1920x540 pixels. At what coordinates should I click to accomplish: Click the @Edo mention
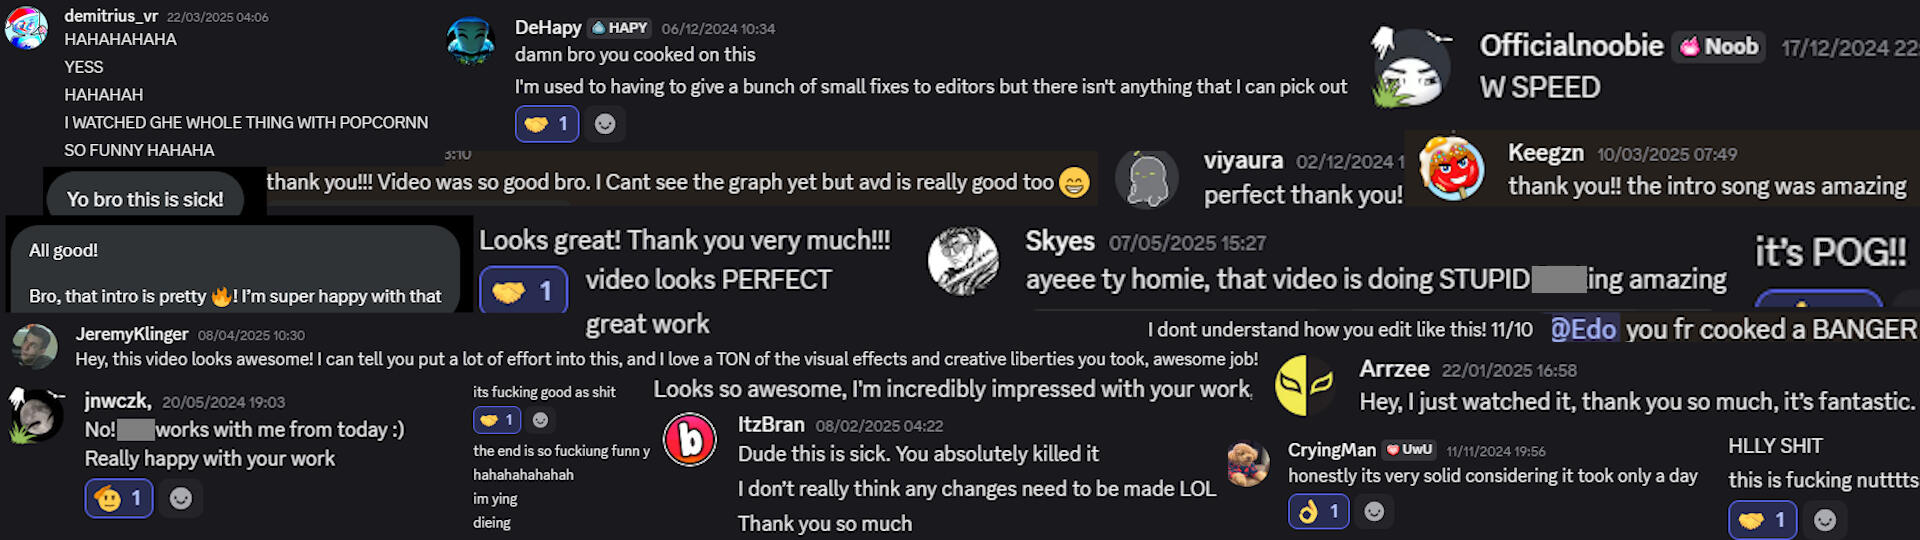[x=1583, y=329]
